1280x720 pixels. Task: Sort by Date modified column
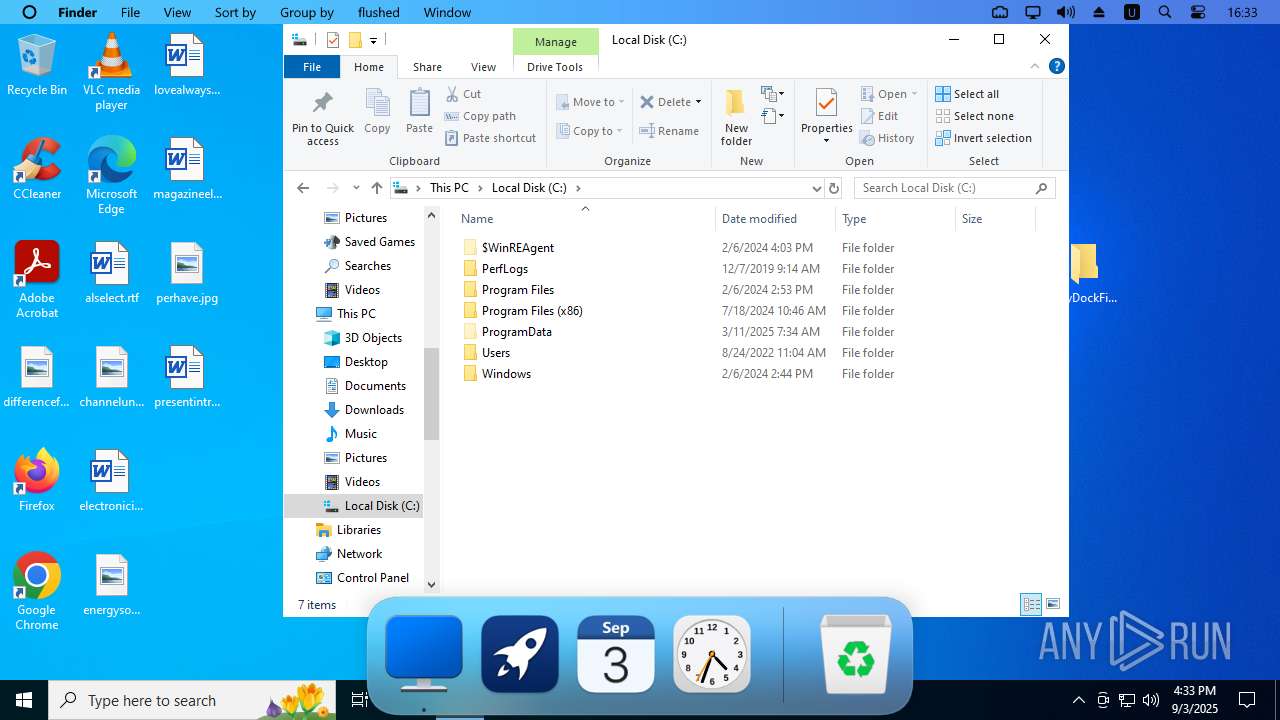point(759,219)
